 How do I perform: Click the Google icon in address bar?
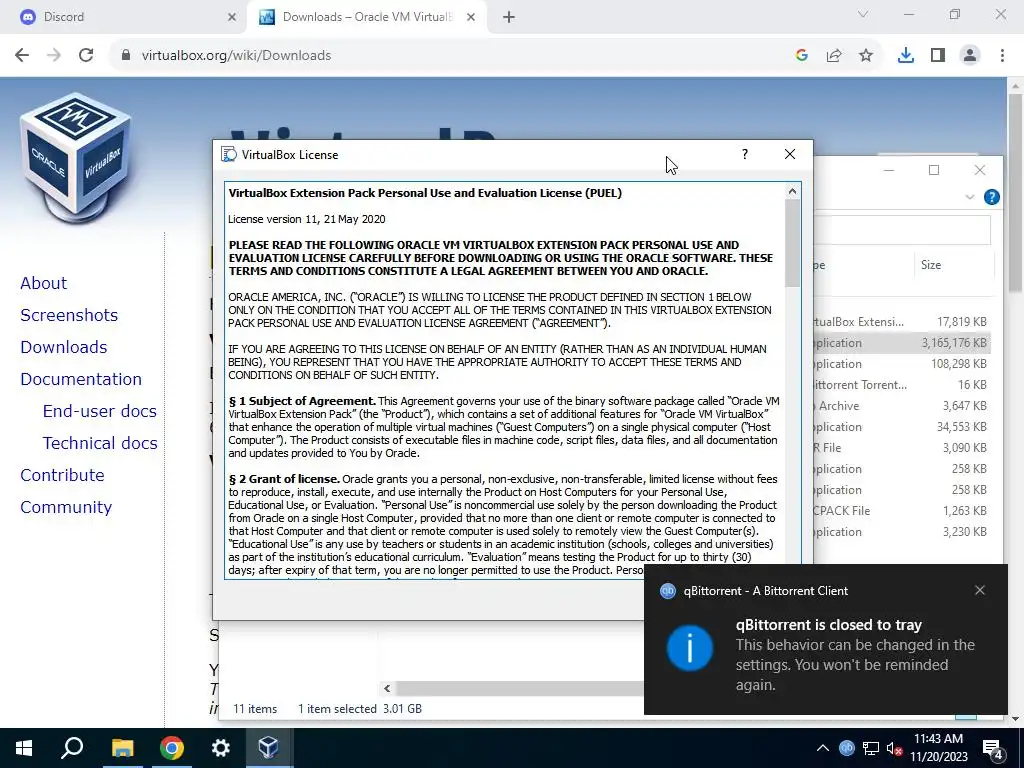point(802,56)
